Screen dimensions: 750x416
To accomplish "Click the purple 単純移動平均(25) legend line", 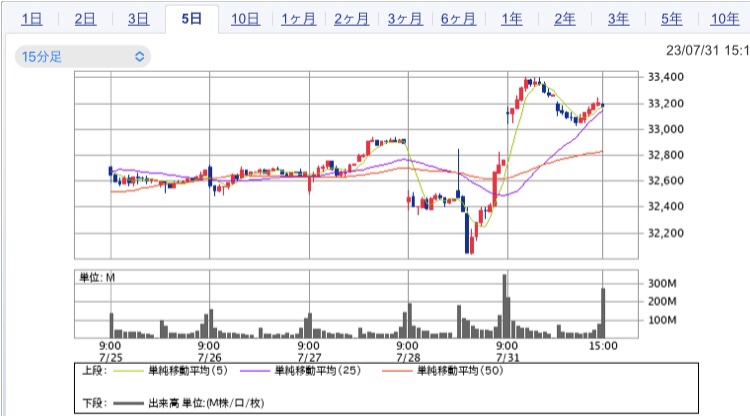I will point(255,371).
